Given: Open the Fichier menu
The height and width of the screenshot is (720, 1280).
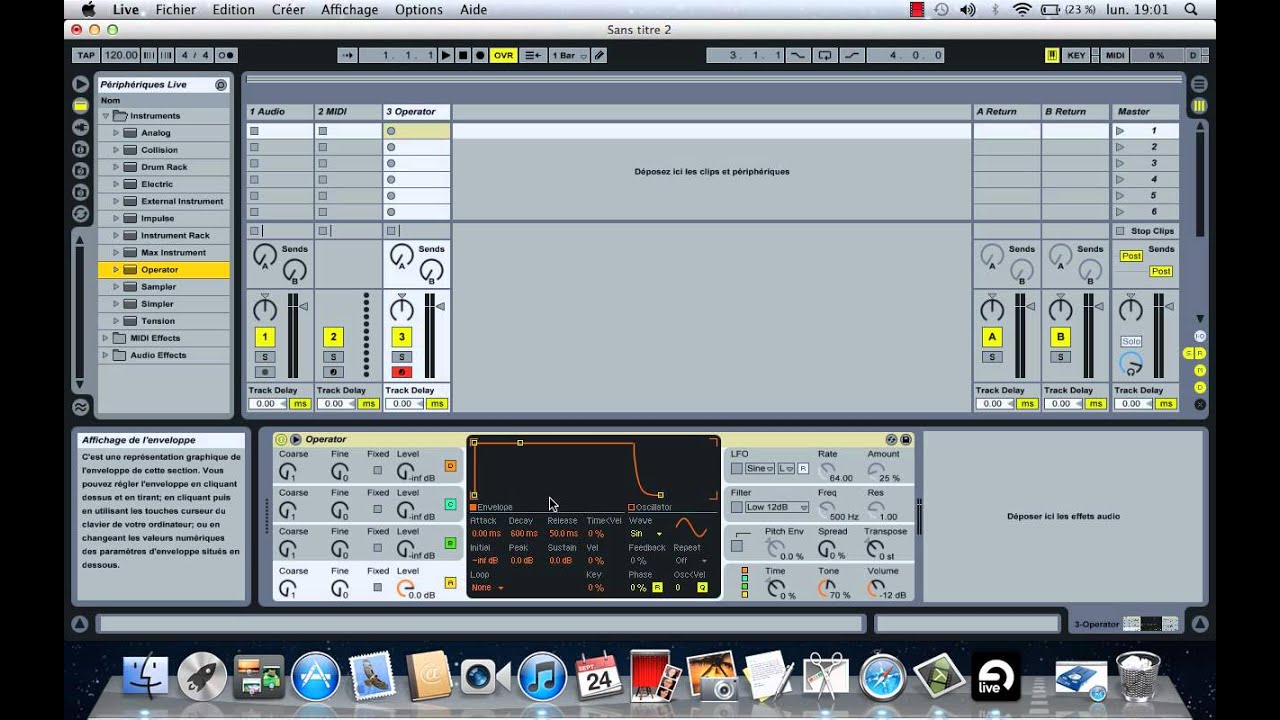Looking at the screenshot, I should pos(176,9).
